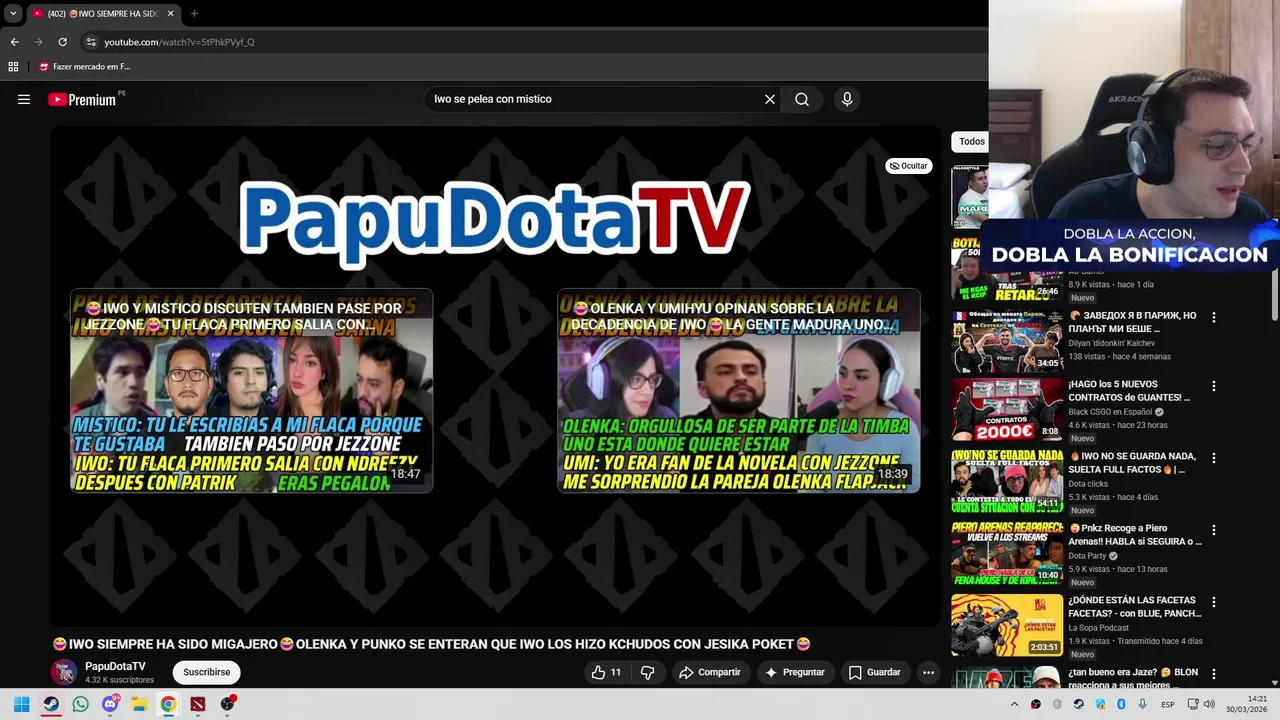Click microphone tray icon
The image size is (1280, 720).
[1142, 704]
